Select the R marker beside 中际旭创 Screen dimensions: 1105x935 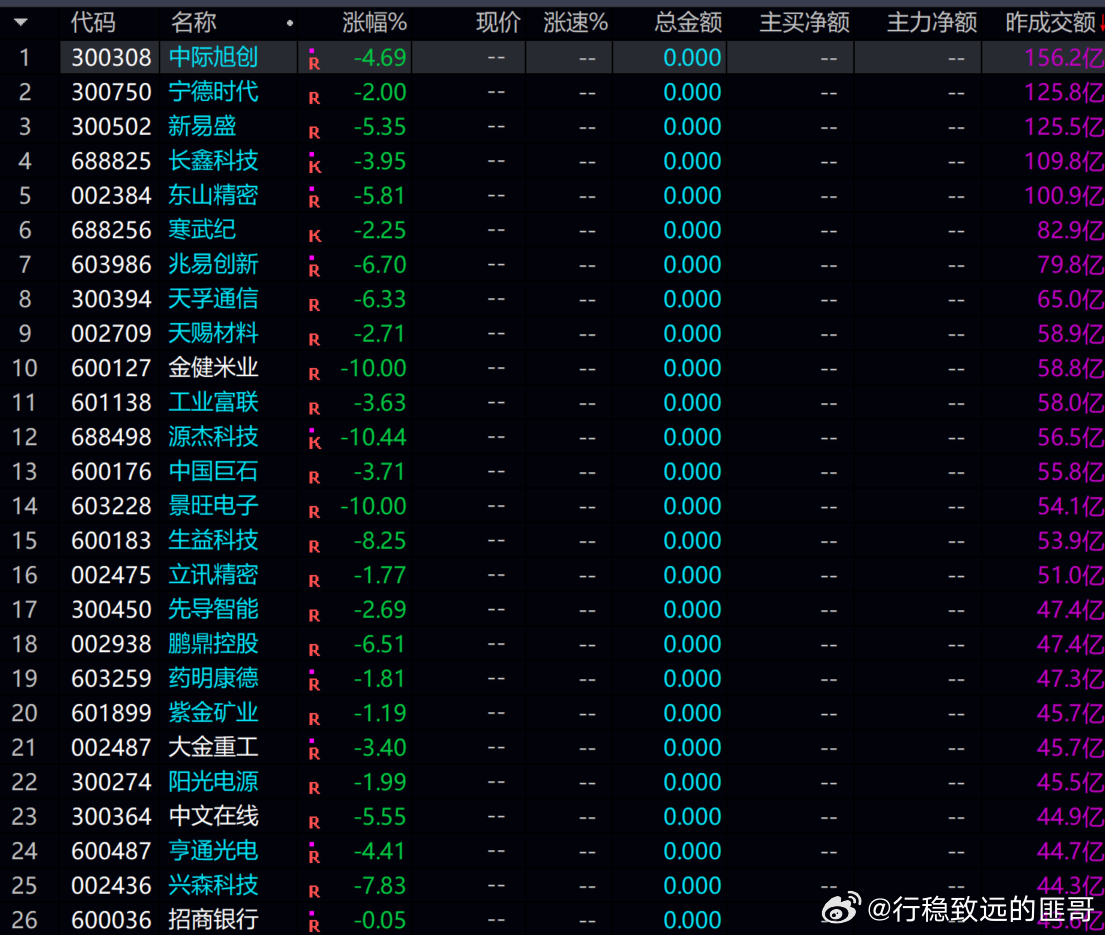314,63
